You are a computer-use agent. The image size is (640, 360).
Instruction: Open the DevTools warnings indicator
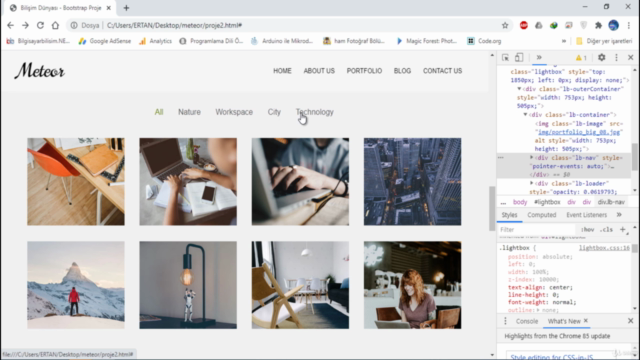[581, 58]
